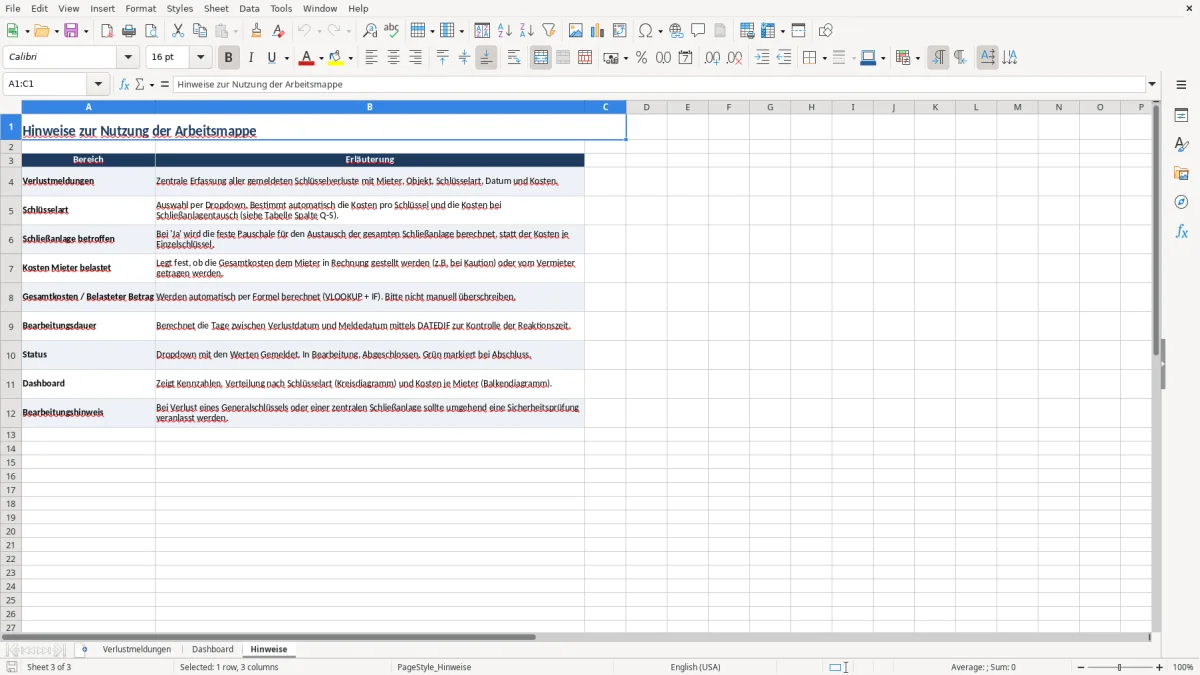The height and width of the screenshot is (675, 1200).
Task: Expand the formula bar input line
Action: point(1152,84)
